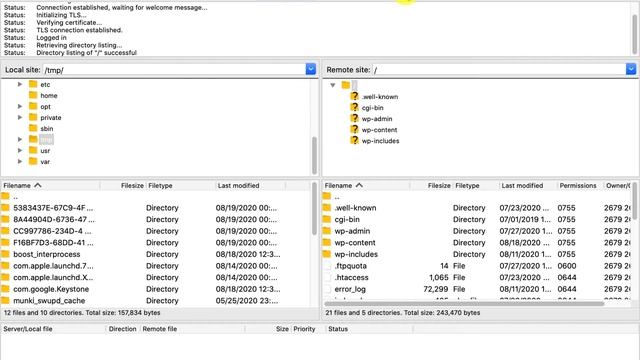Viewport: 640px width, 360px height.
Task: Click the unknown-folder icon for .well-known
Action: click(354, 96)
